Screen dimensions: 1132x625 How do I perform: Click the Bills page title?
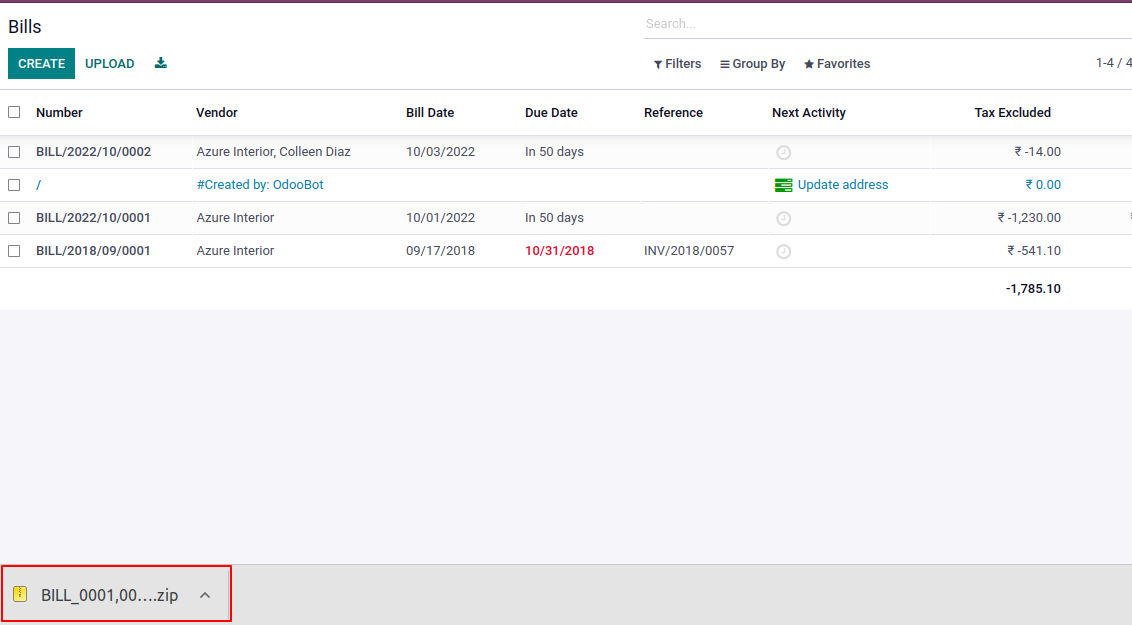[25, 27]
